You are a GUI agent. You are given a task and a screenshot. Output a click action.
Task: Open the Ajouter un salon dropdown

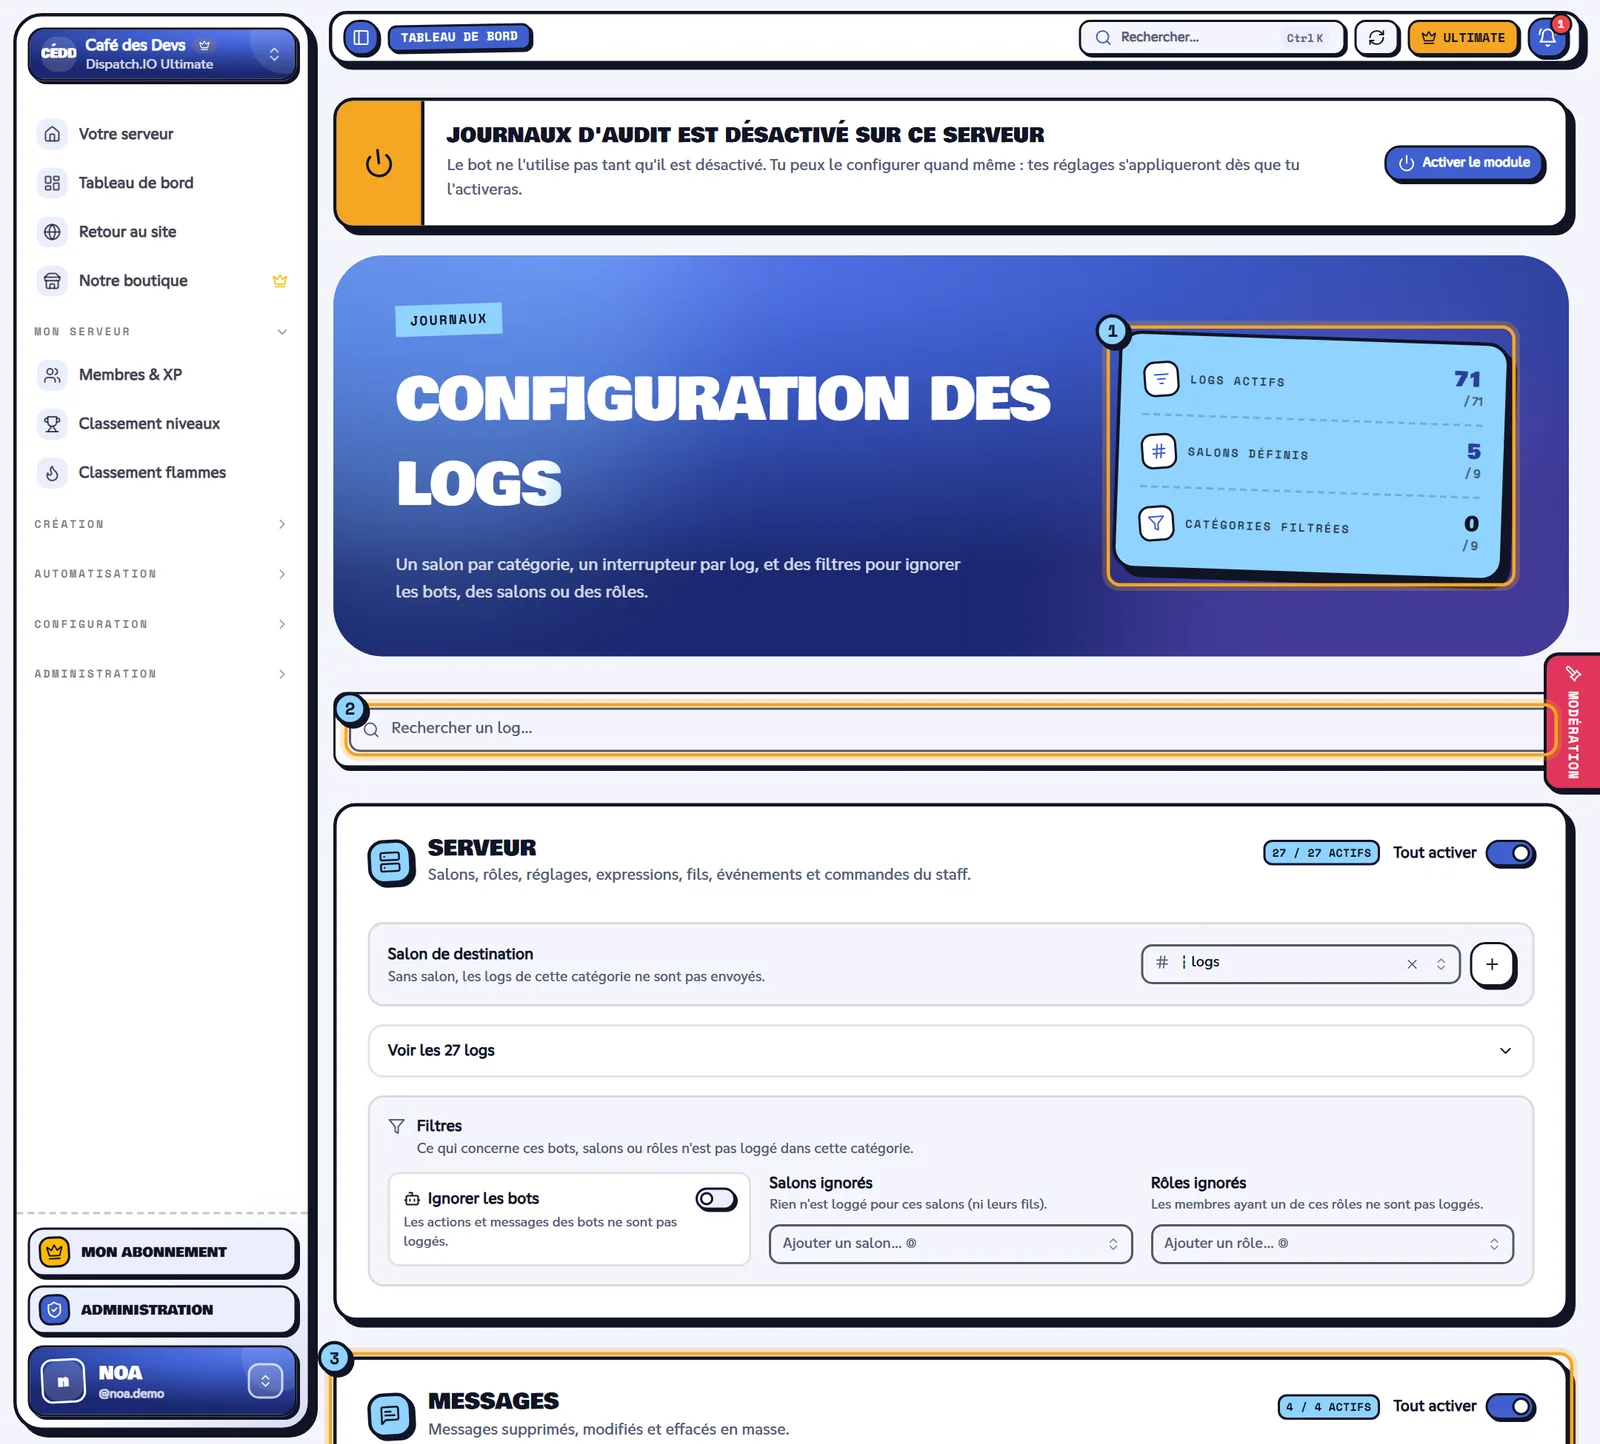pyautogui.click(x=950, y=1244)
